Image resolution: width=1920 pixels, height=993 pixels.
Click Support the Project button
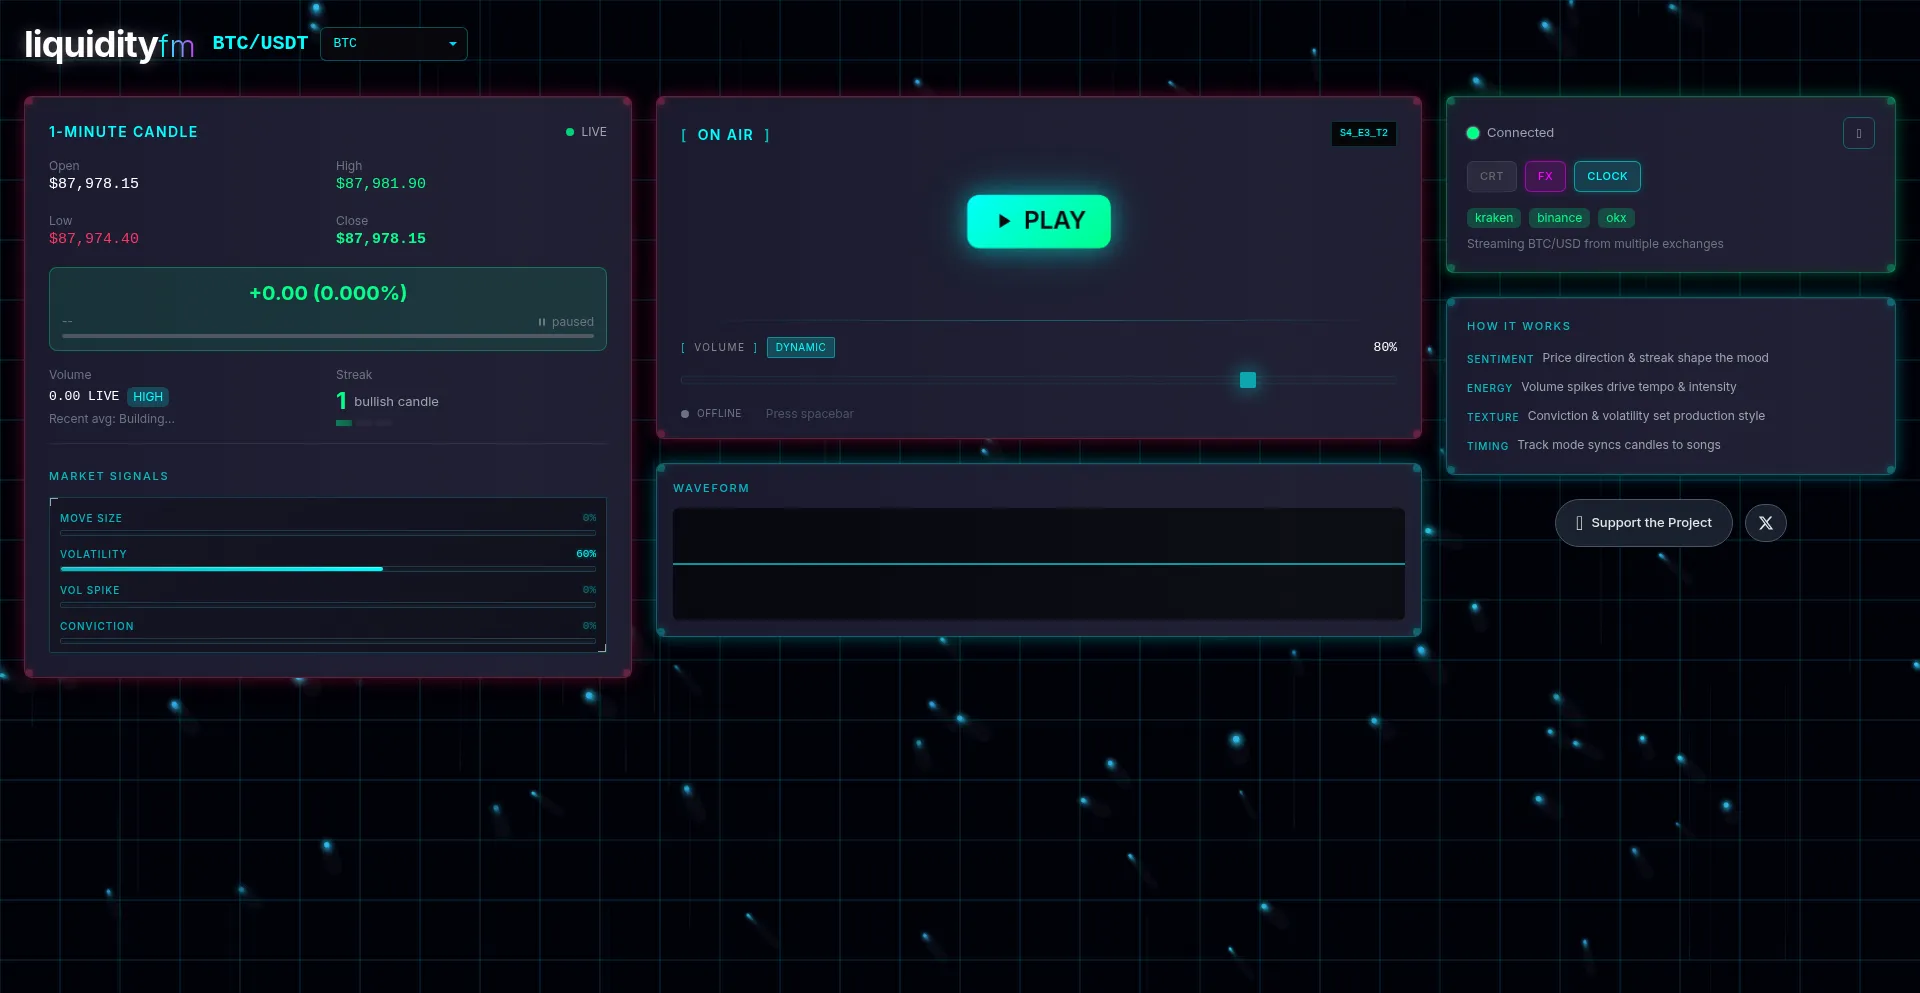(x=1643, y=523)
